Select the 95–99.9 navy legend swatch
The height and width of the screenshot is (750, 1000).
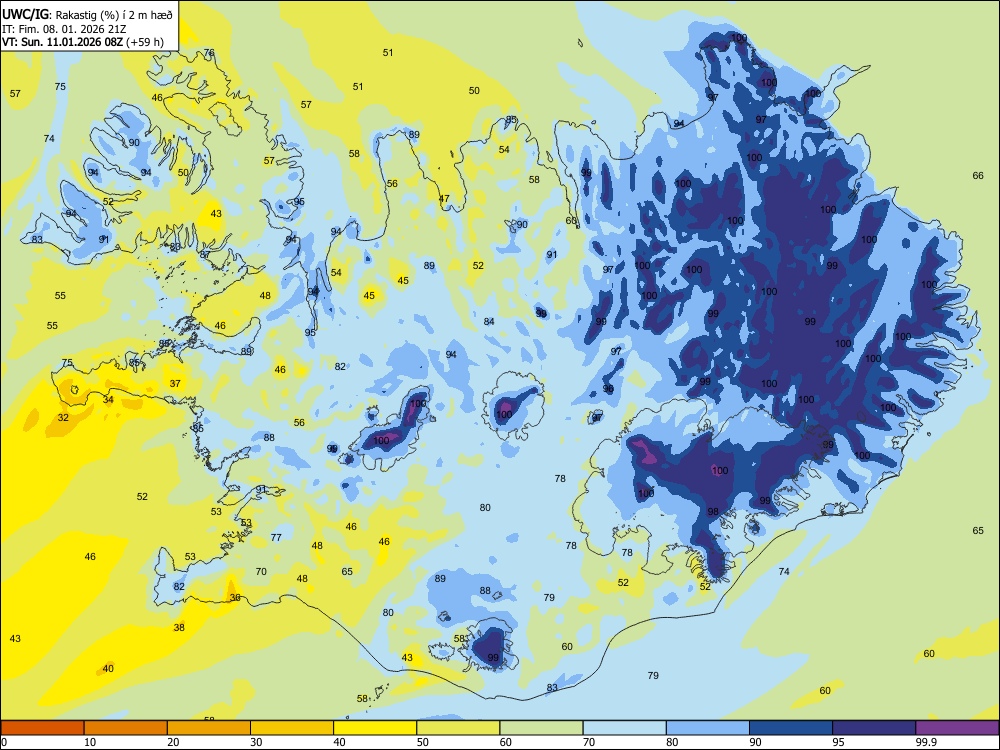pos(874,728)
